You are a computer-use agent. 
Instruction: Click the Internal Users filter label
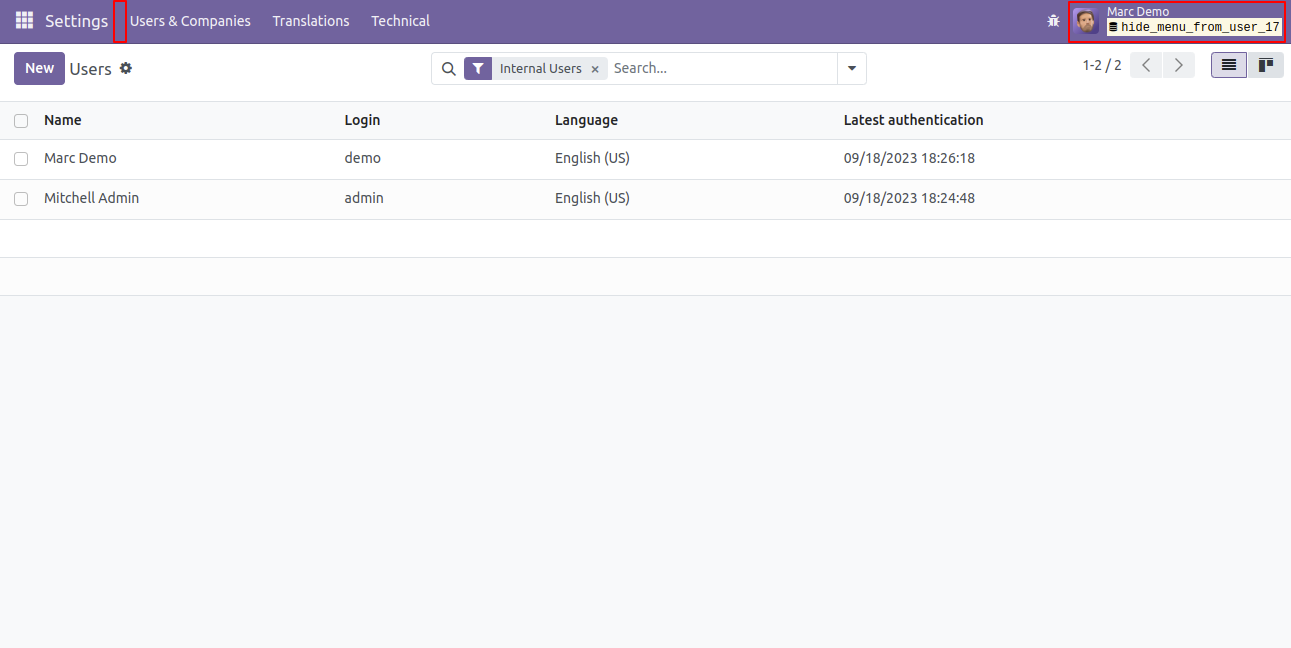pyautogui.click(x=540, y=69)
